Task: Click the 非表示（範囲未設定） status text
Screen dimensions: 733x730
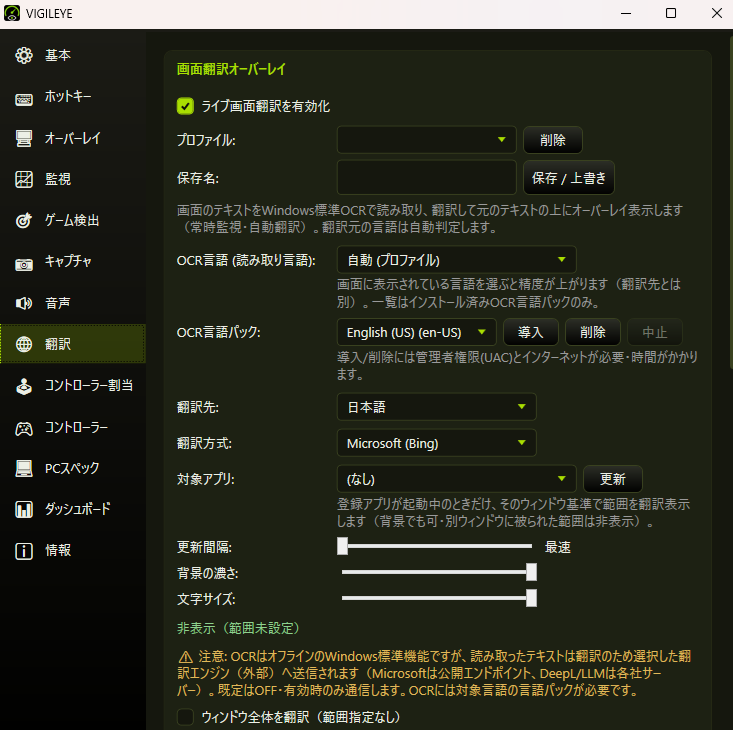Action: [x=238, y=628]
